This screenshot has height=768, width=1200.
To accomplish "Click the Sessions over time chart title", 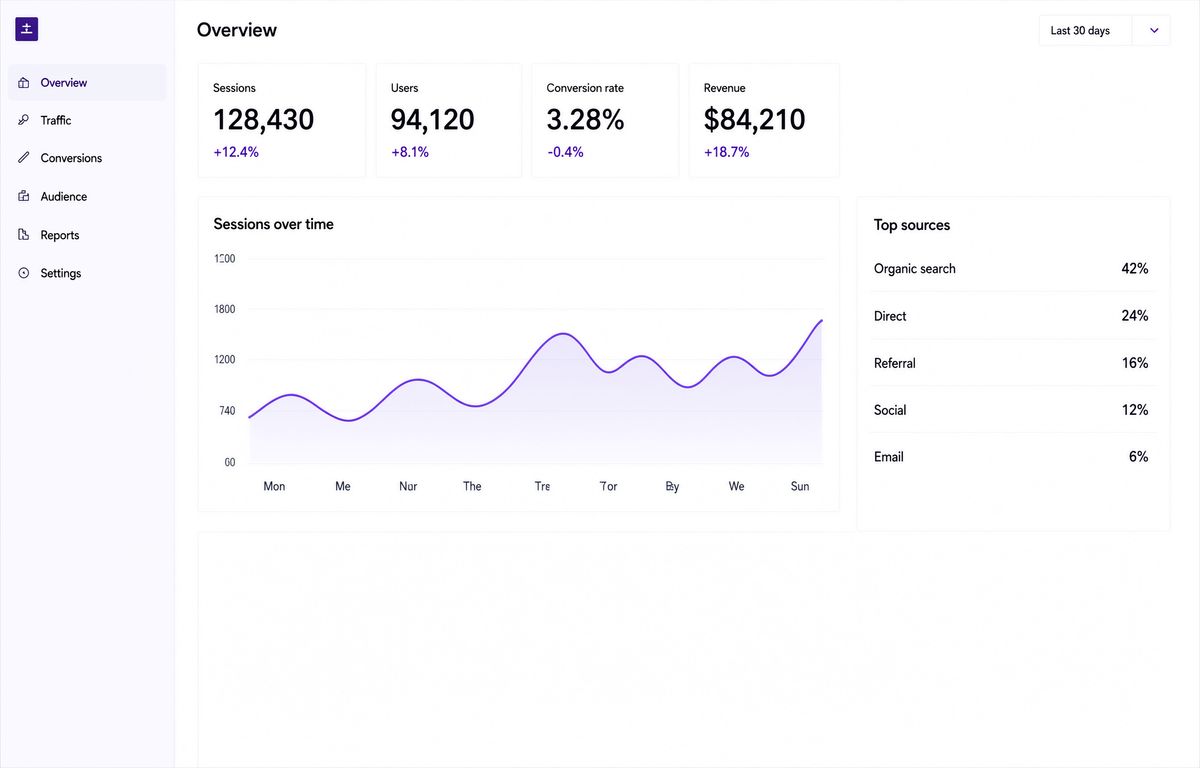I will [x=273, y=224].
